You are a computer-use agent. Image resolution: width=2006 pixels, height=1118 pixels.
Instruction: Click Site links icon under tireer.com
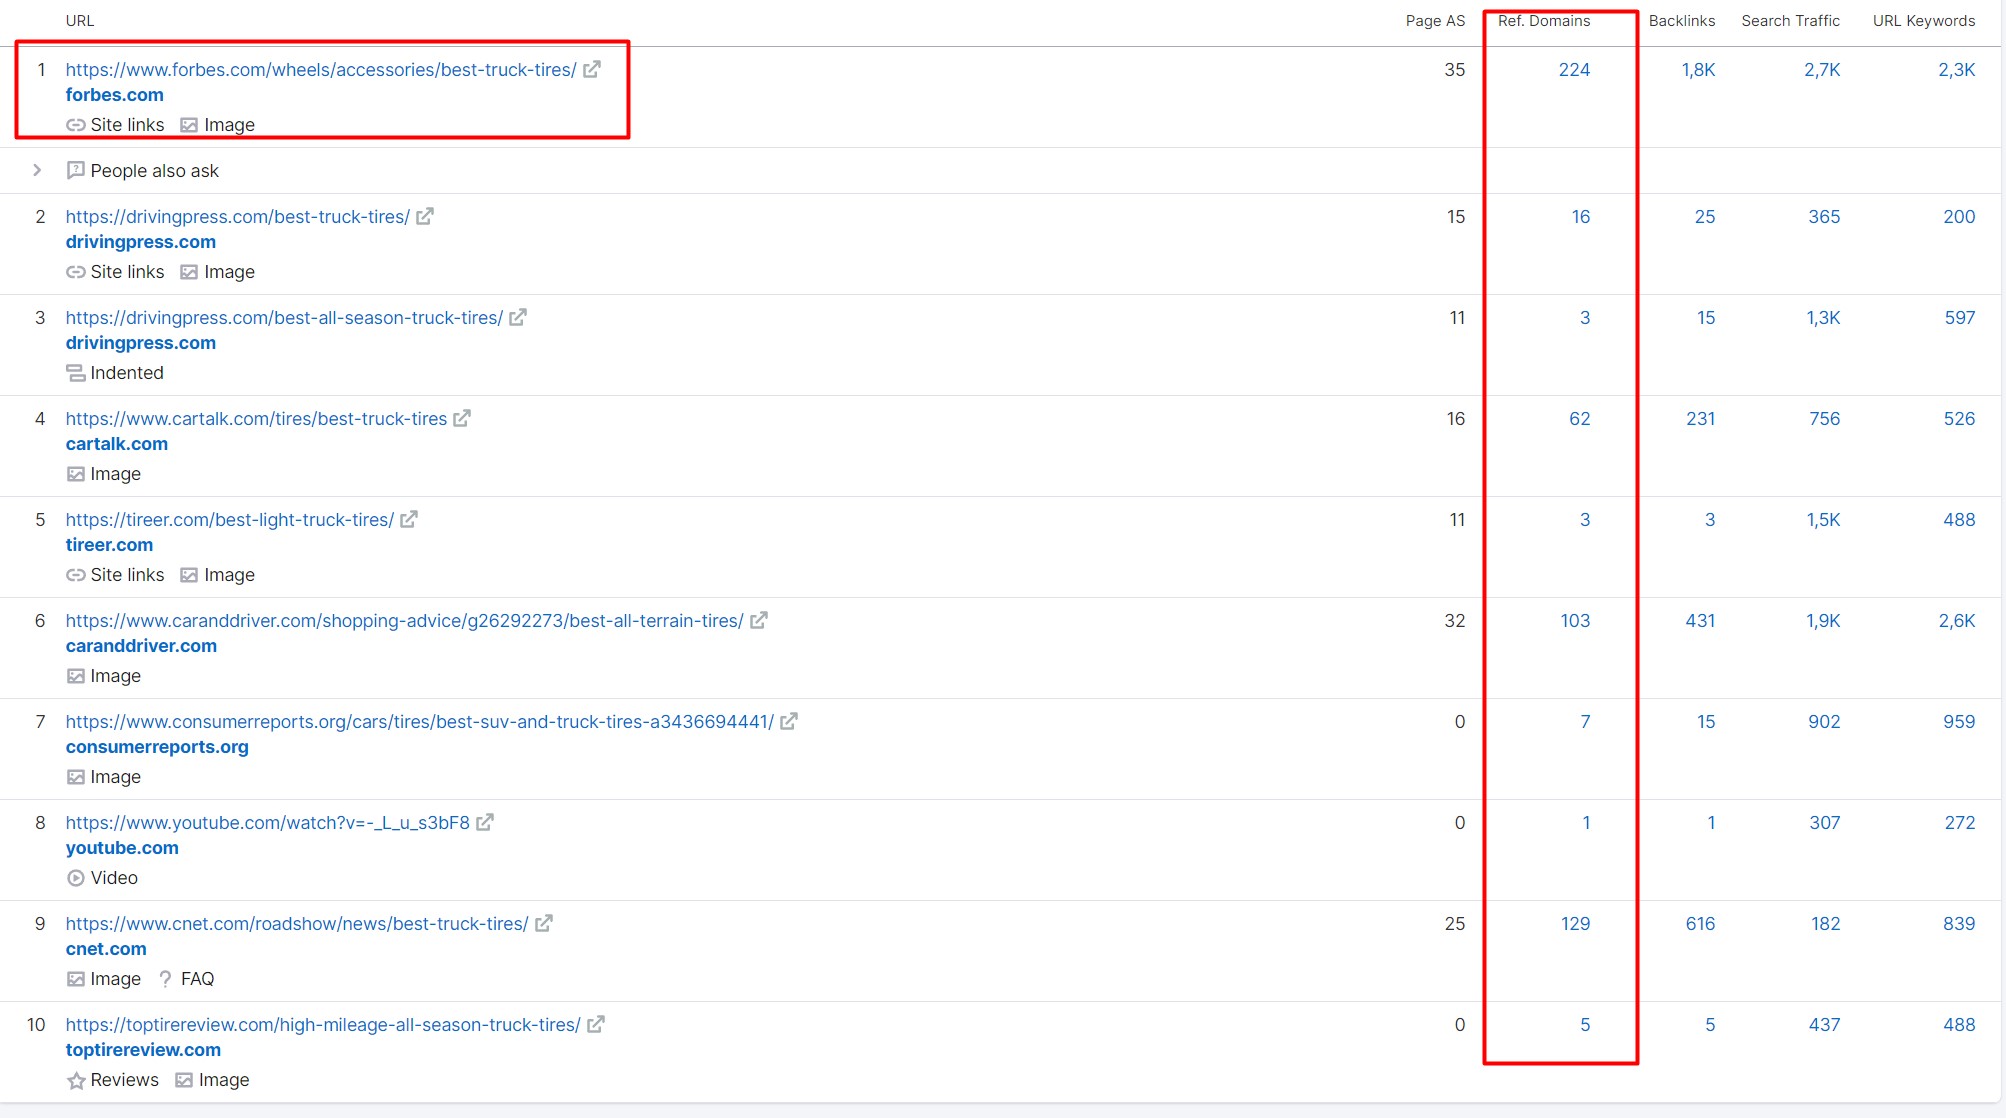click(x=76, y=575)
